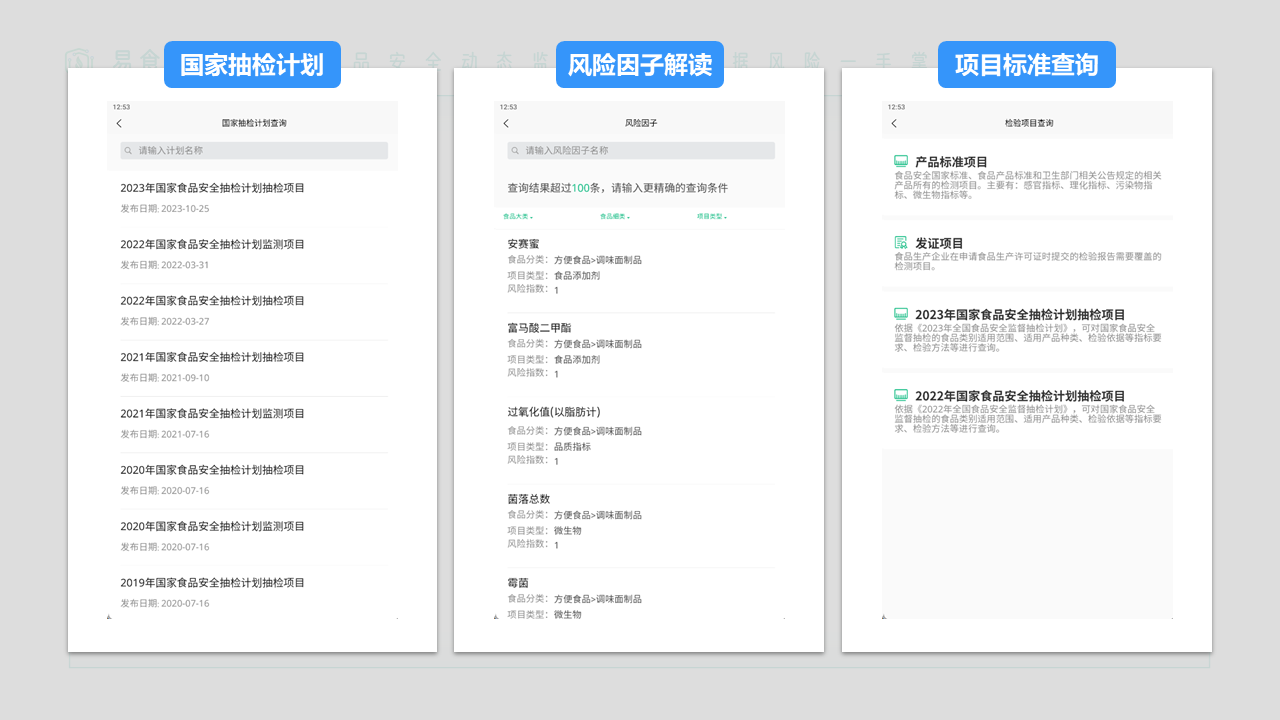
Task: Tap back arrow in 国家抽检计划查询 screen
Action: pyautogui.click(x=119, y=123)
